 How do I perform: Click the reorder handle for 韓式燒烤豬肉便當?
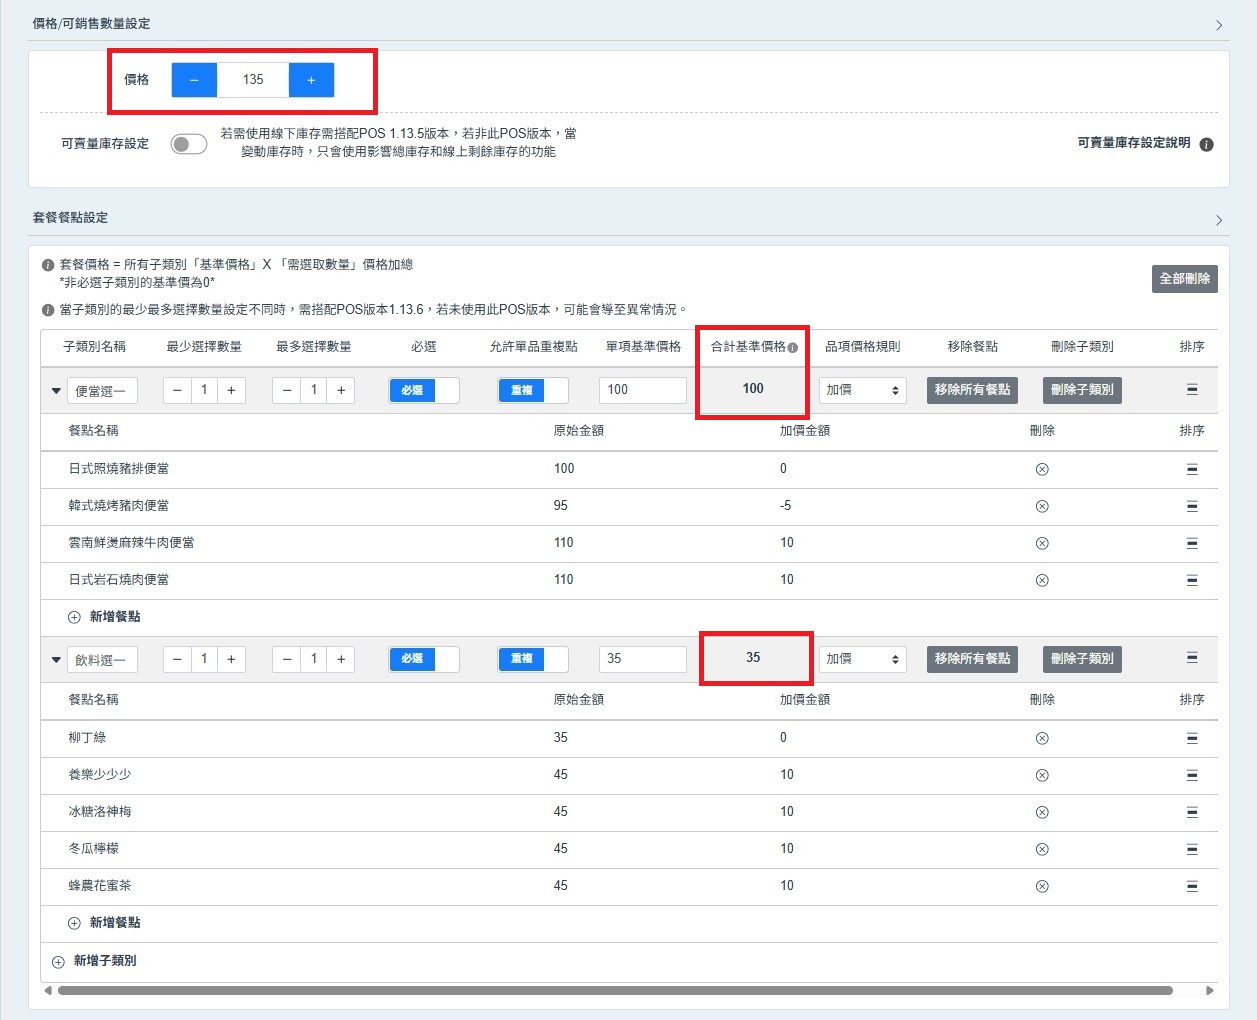1191,506
